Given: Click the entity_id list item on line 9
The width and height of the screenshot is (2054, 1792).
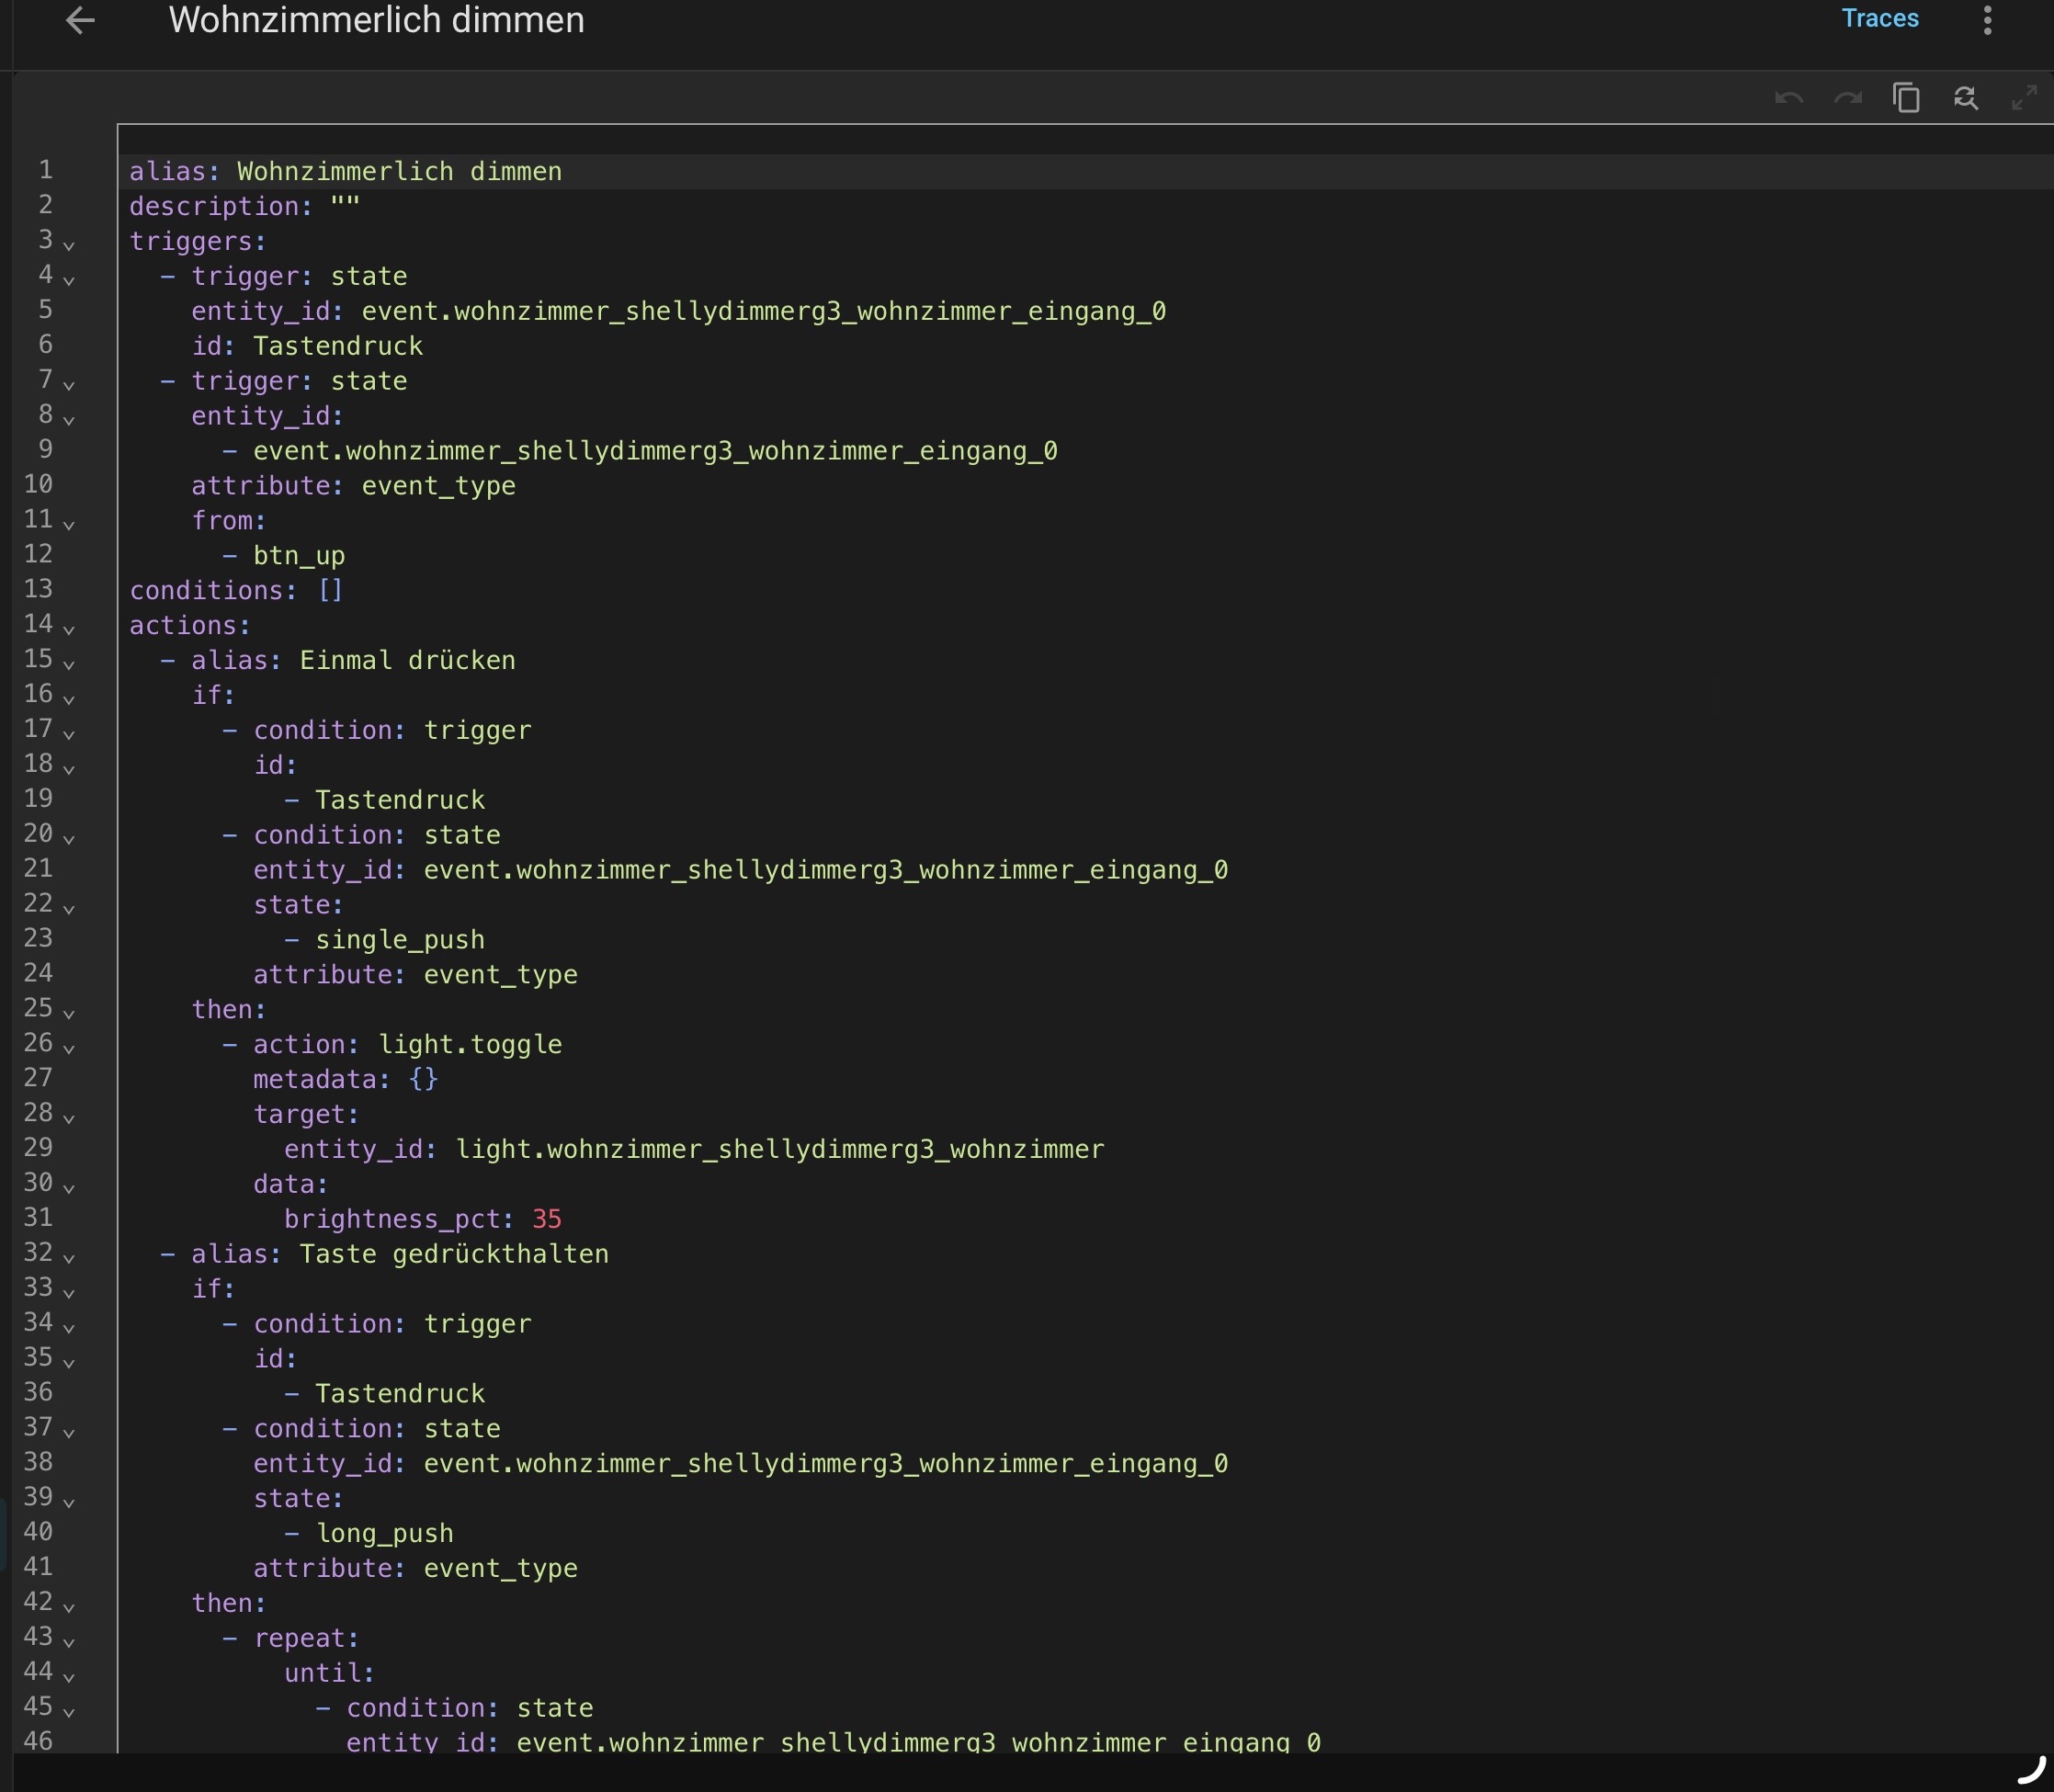Looking at the screenshot, I should pyautogui.click(x=655, y=451).
